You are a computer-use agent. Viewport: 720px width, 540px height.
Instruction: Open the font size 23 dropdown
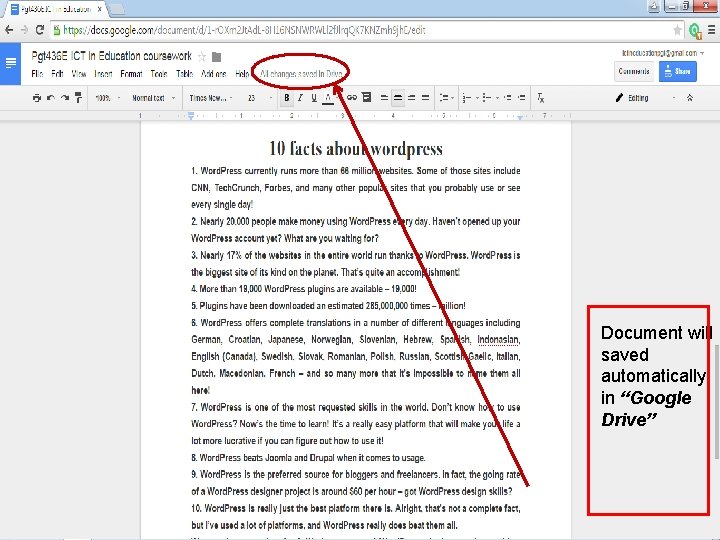click(x=259, y=98)
